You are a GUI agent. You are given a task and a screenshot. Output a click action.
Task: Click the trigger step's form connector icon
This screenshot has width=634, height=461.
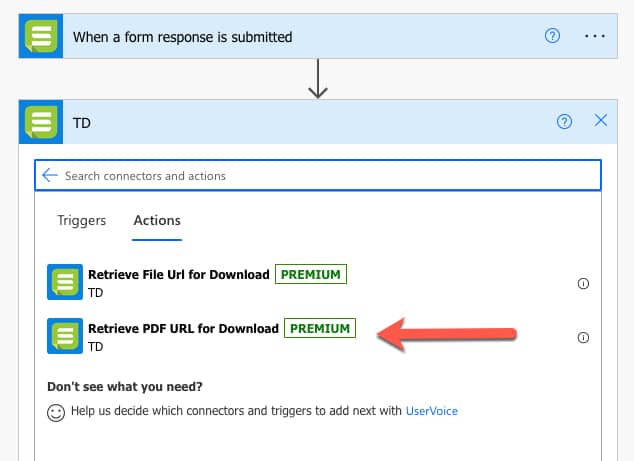click(41, 36)
